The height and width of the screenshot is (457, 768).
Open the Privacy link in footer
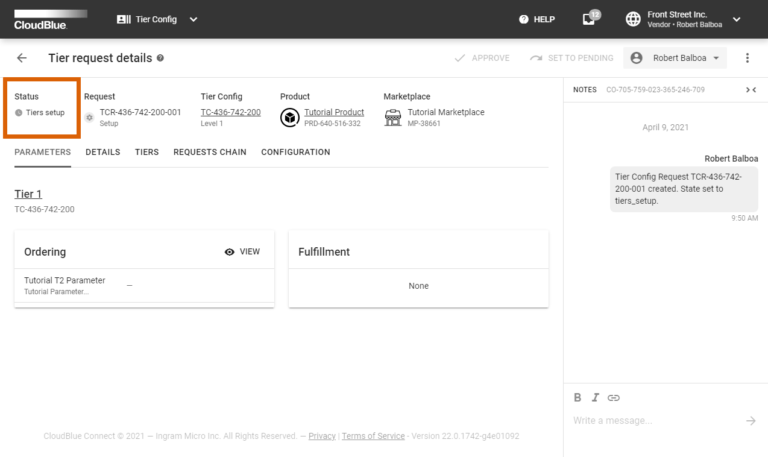tap(322, 436)
